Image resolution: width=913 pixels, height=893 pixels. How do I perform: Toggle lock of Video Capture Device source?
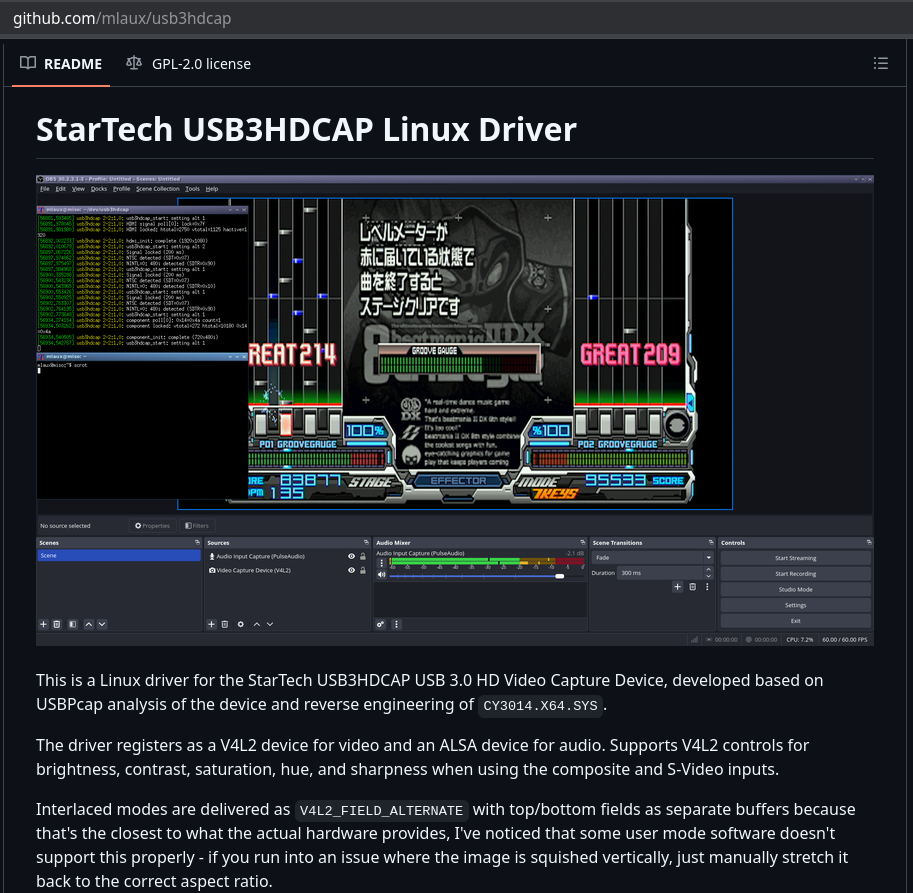tap(363, 570)
